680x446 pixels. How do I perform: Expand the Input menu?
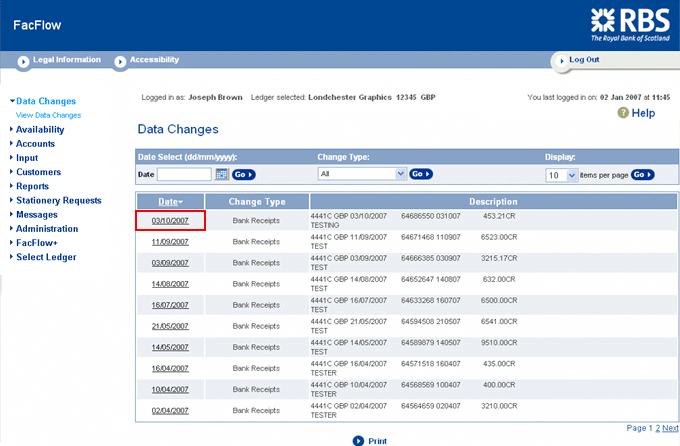coord(27,158)
